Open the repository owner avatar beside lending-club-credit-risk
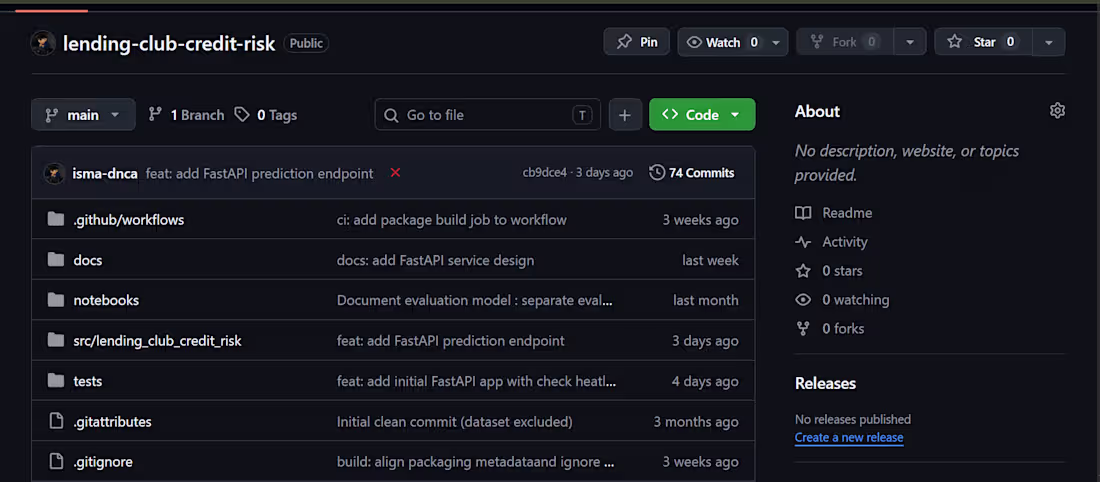This screenshot has width=1100, height=482. (x=43, y=43)
